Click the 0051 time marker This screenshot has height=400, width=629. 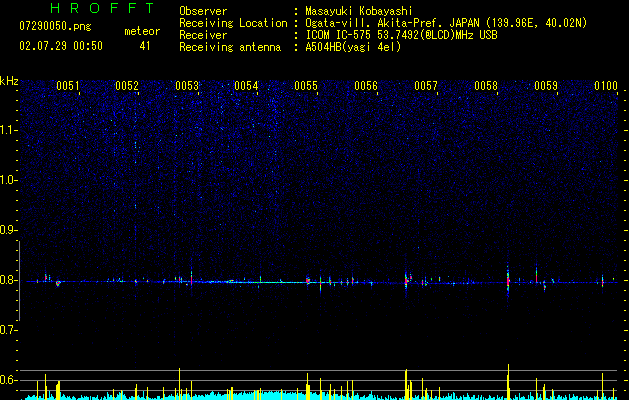coord(67,86)
